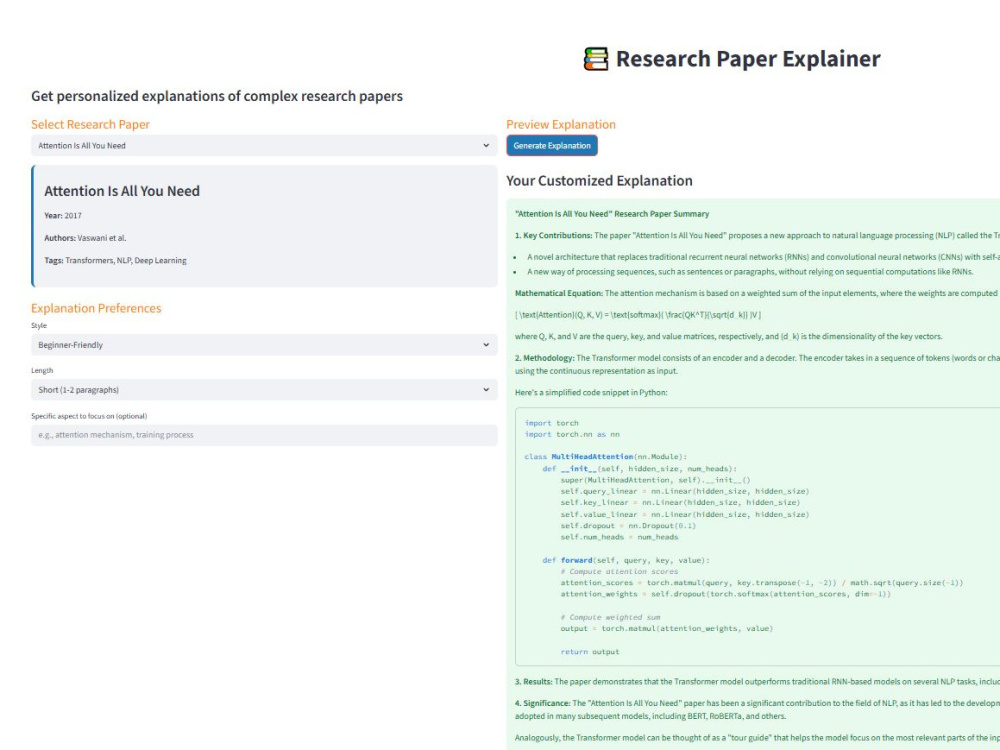Click the softmax attention formula line
The width and height of the screenshot is (1000, 750).
(638, 315)
